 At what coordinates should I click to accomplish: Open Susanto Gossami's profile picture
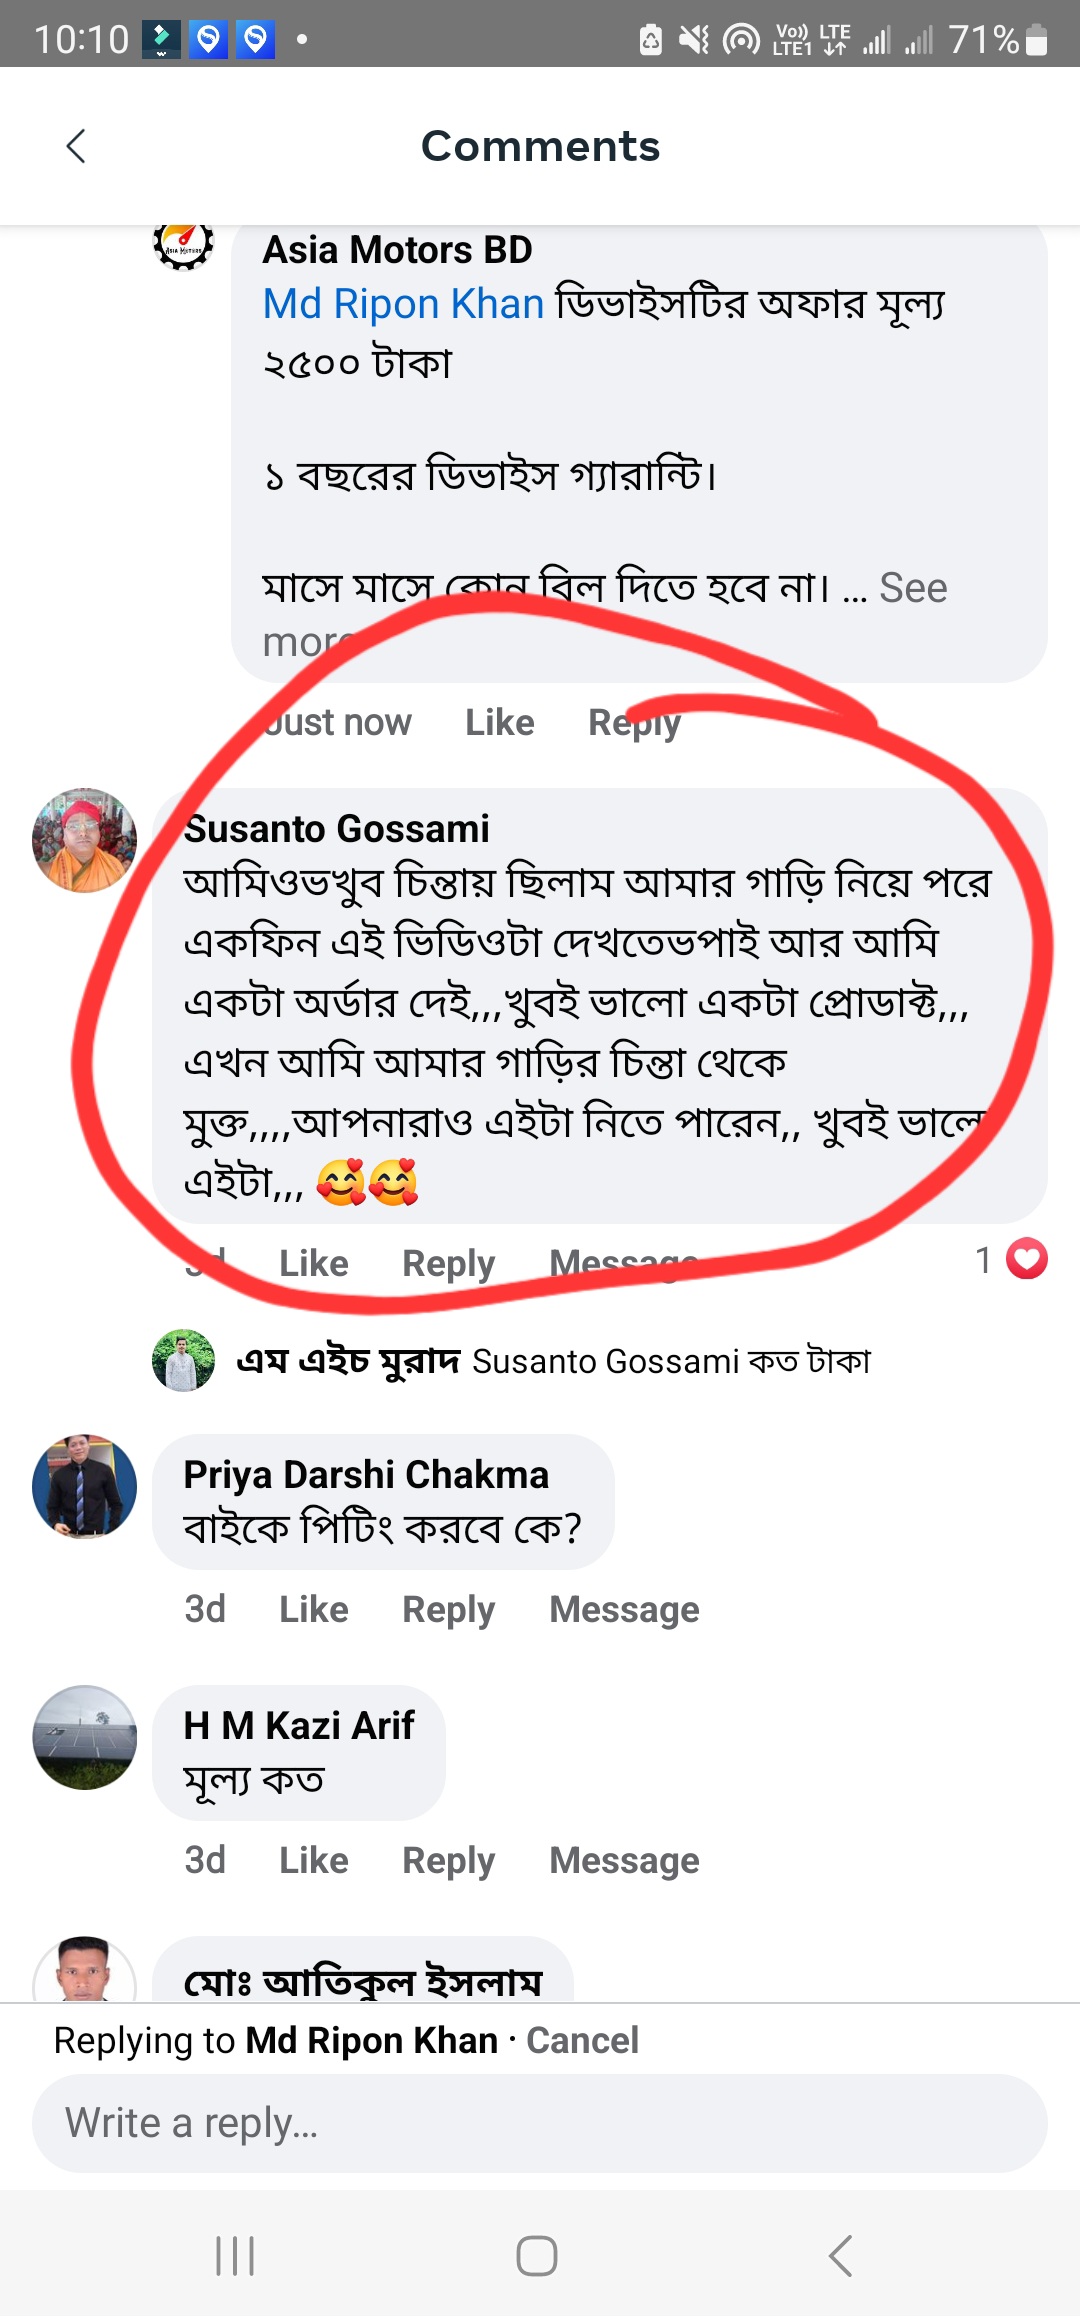click(84, 840)
